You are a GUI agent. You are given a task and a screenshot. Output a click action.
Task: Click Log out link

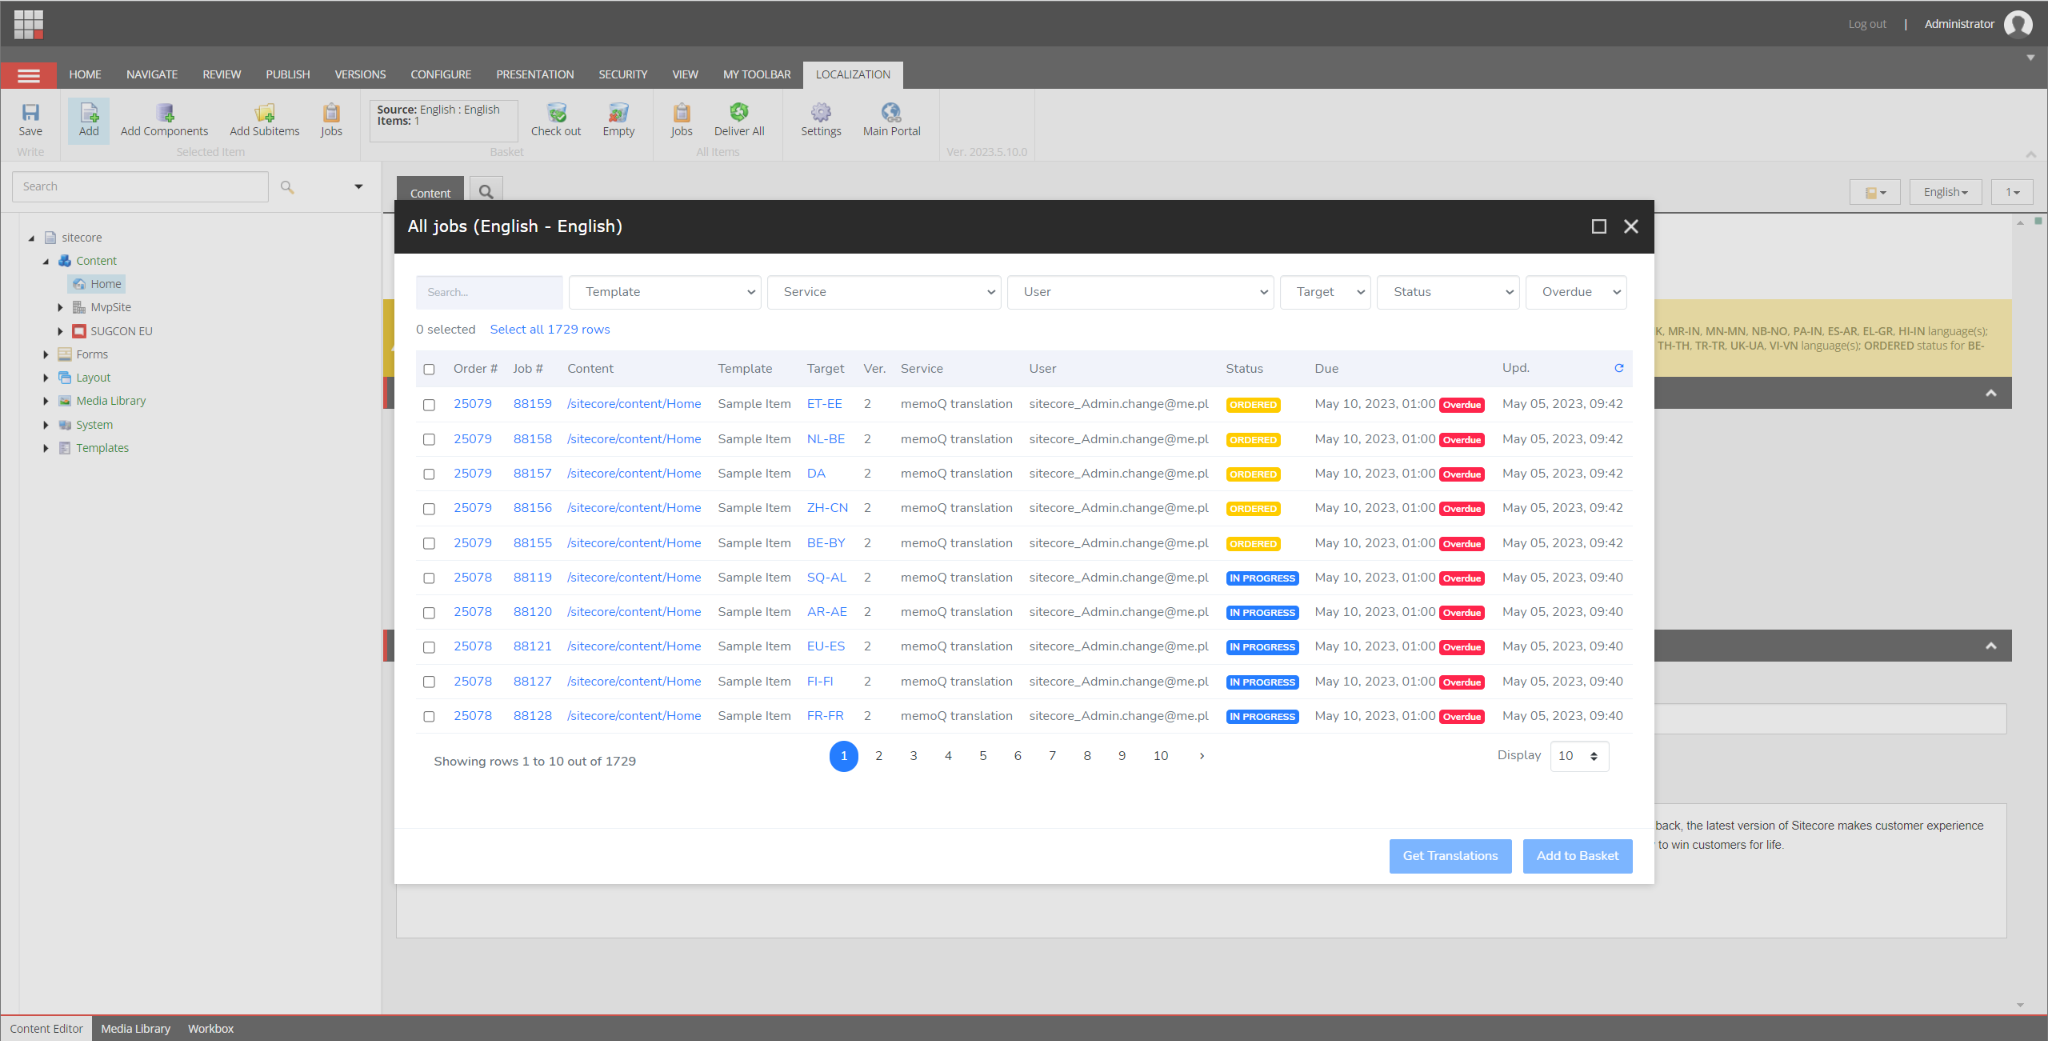coord(1867,24)
